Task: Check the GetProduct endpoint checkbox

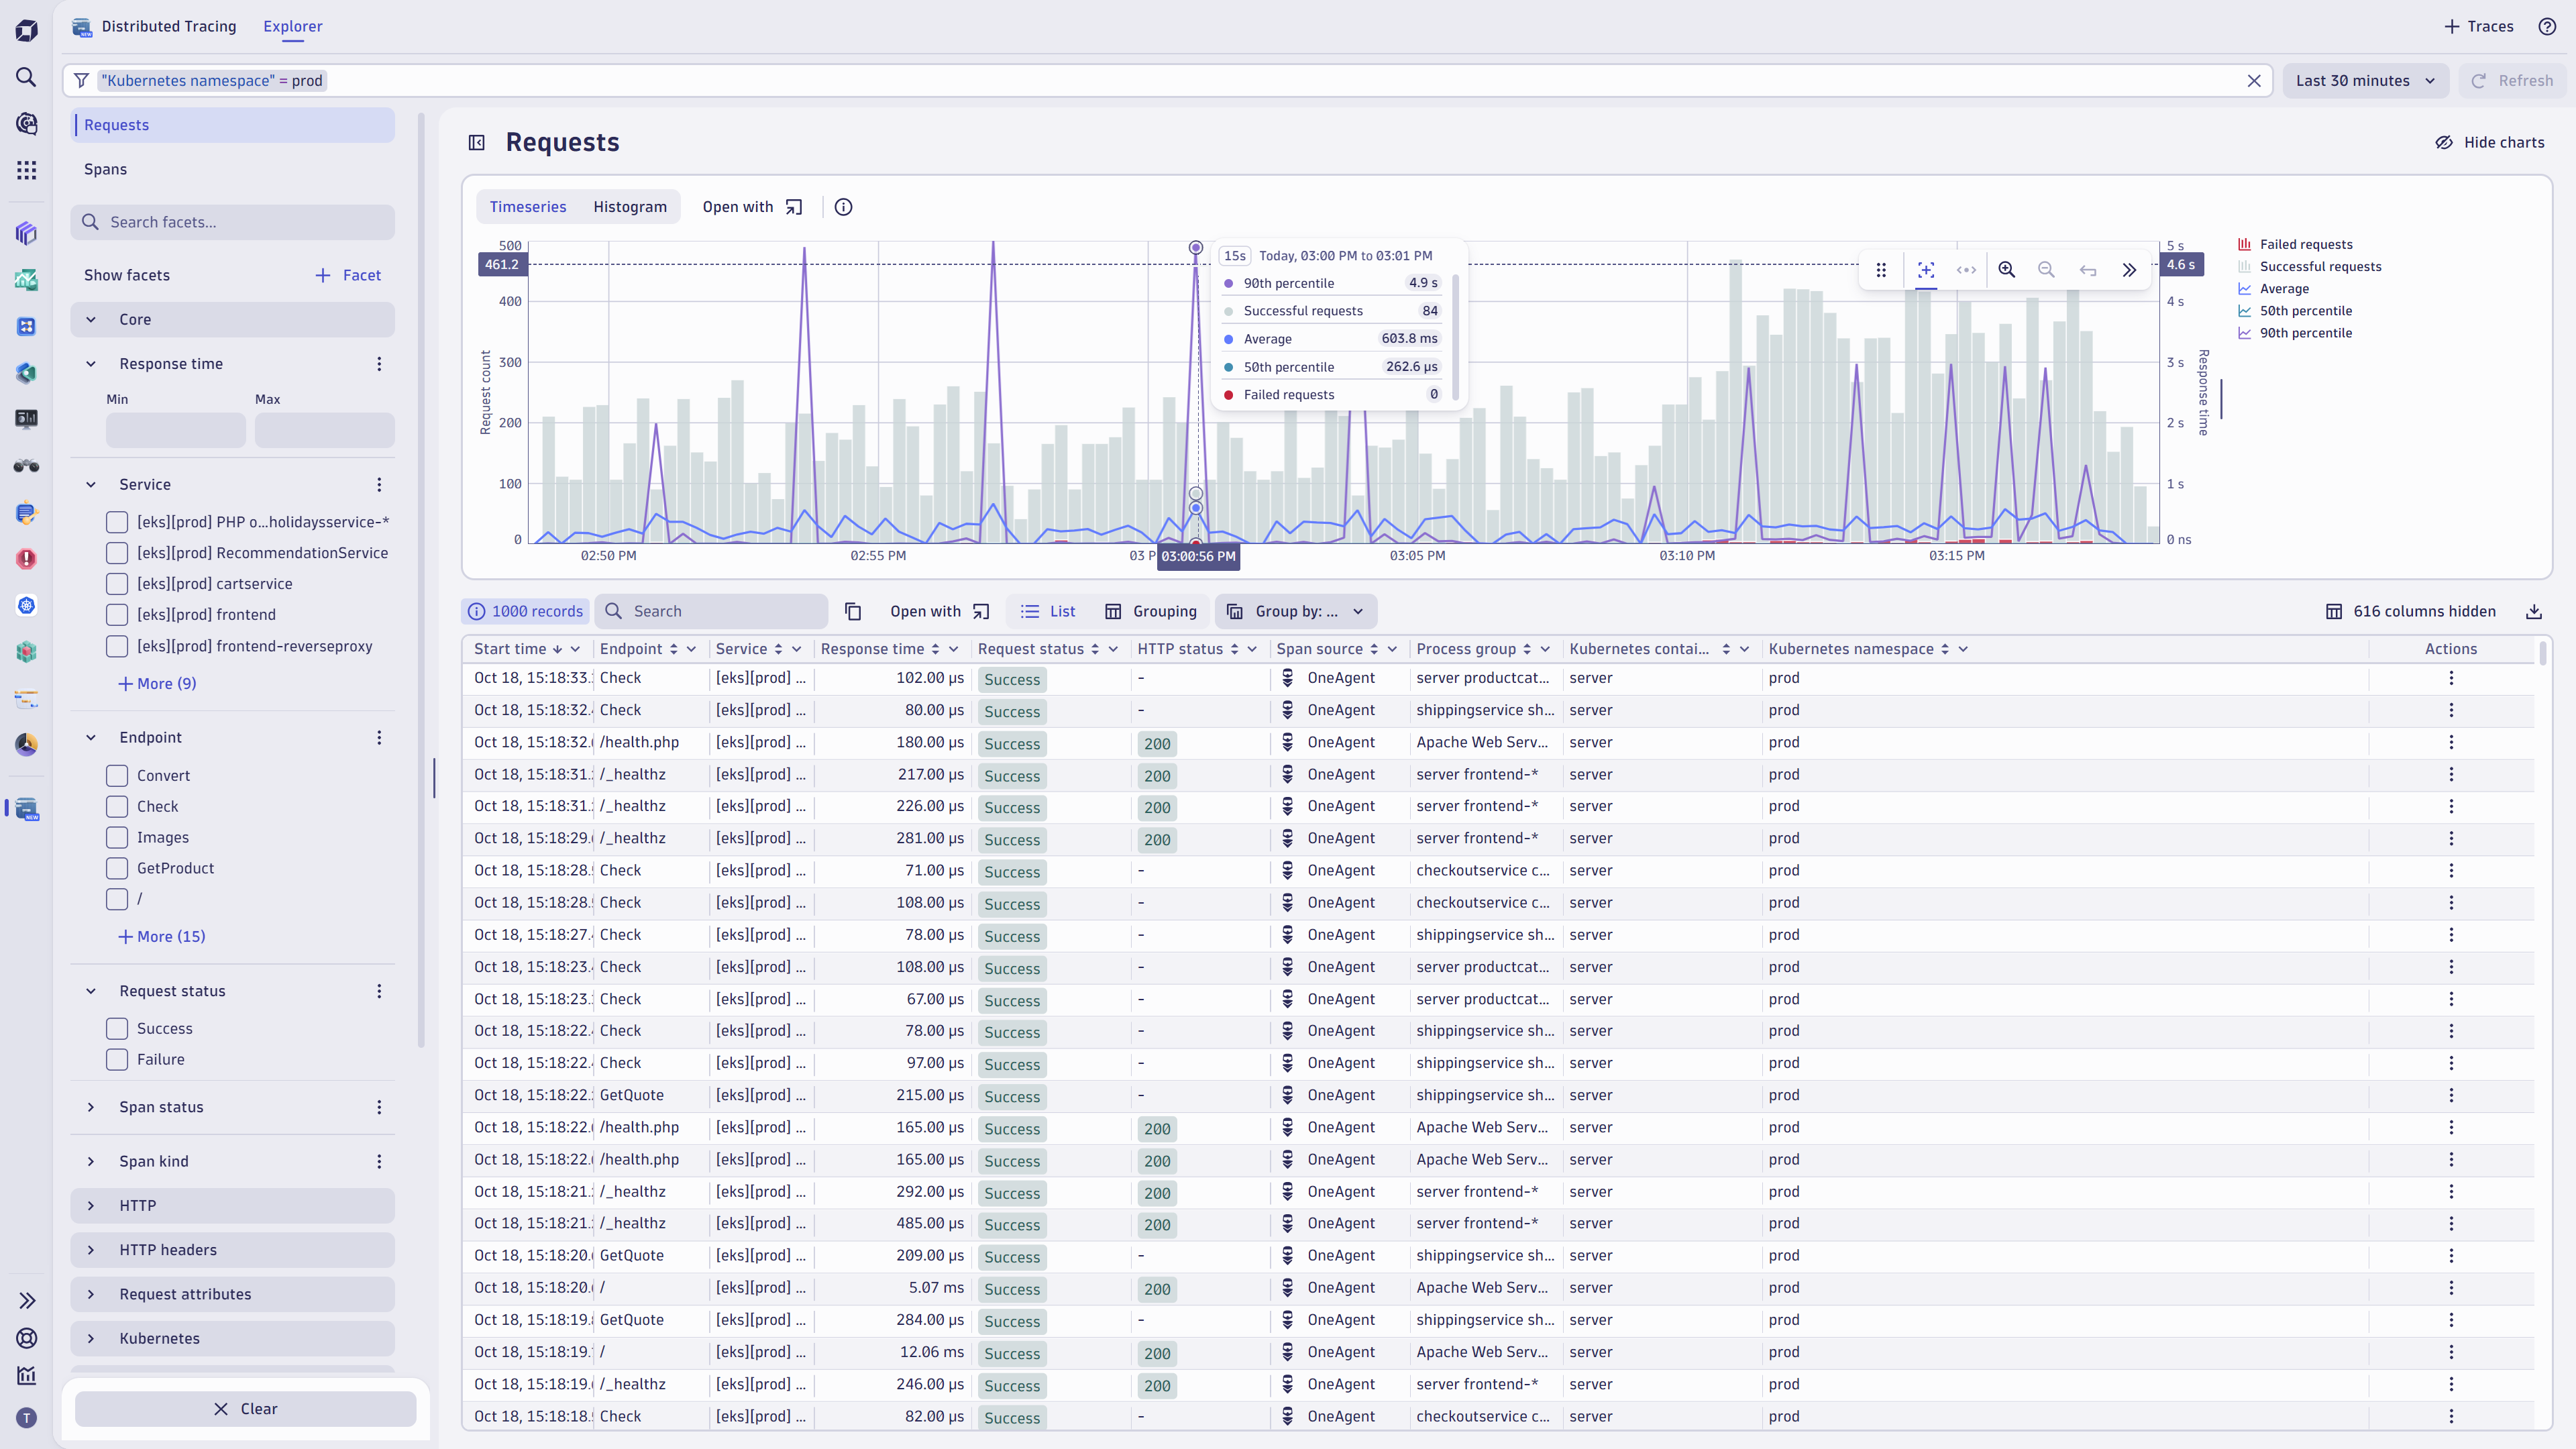Action: (x=116, y=868)
